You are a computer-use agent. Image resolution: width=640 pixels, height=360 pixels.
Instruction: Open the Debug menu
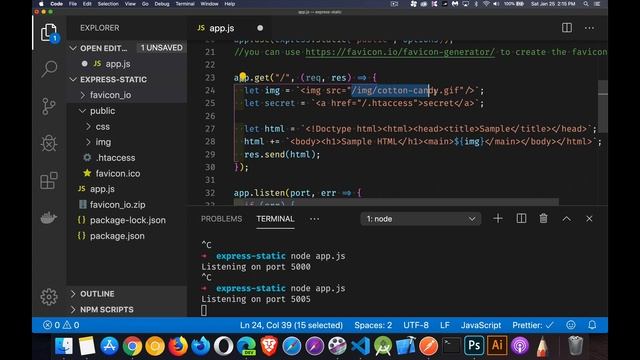point(162,4)
